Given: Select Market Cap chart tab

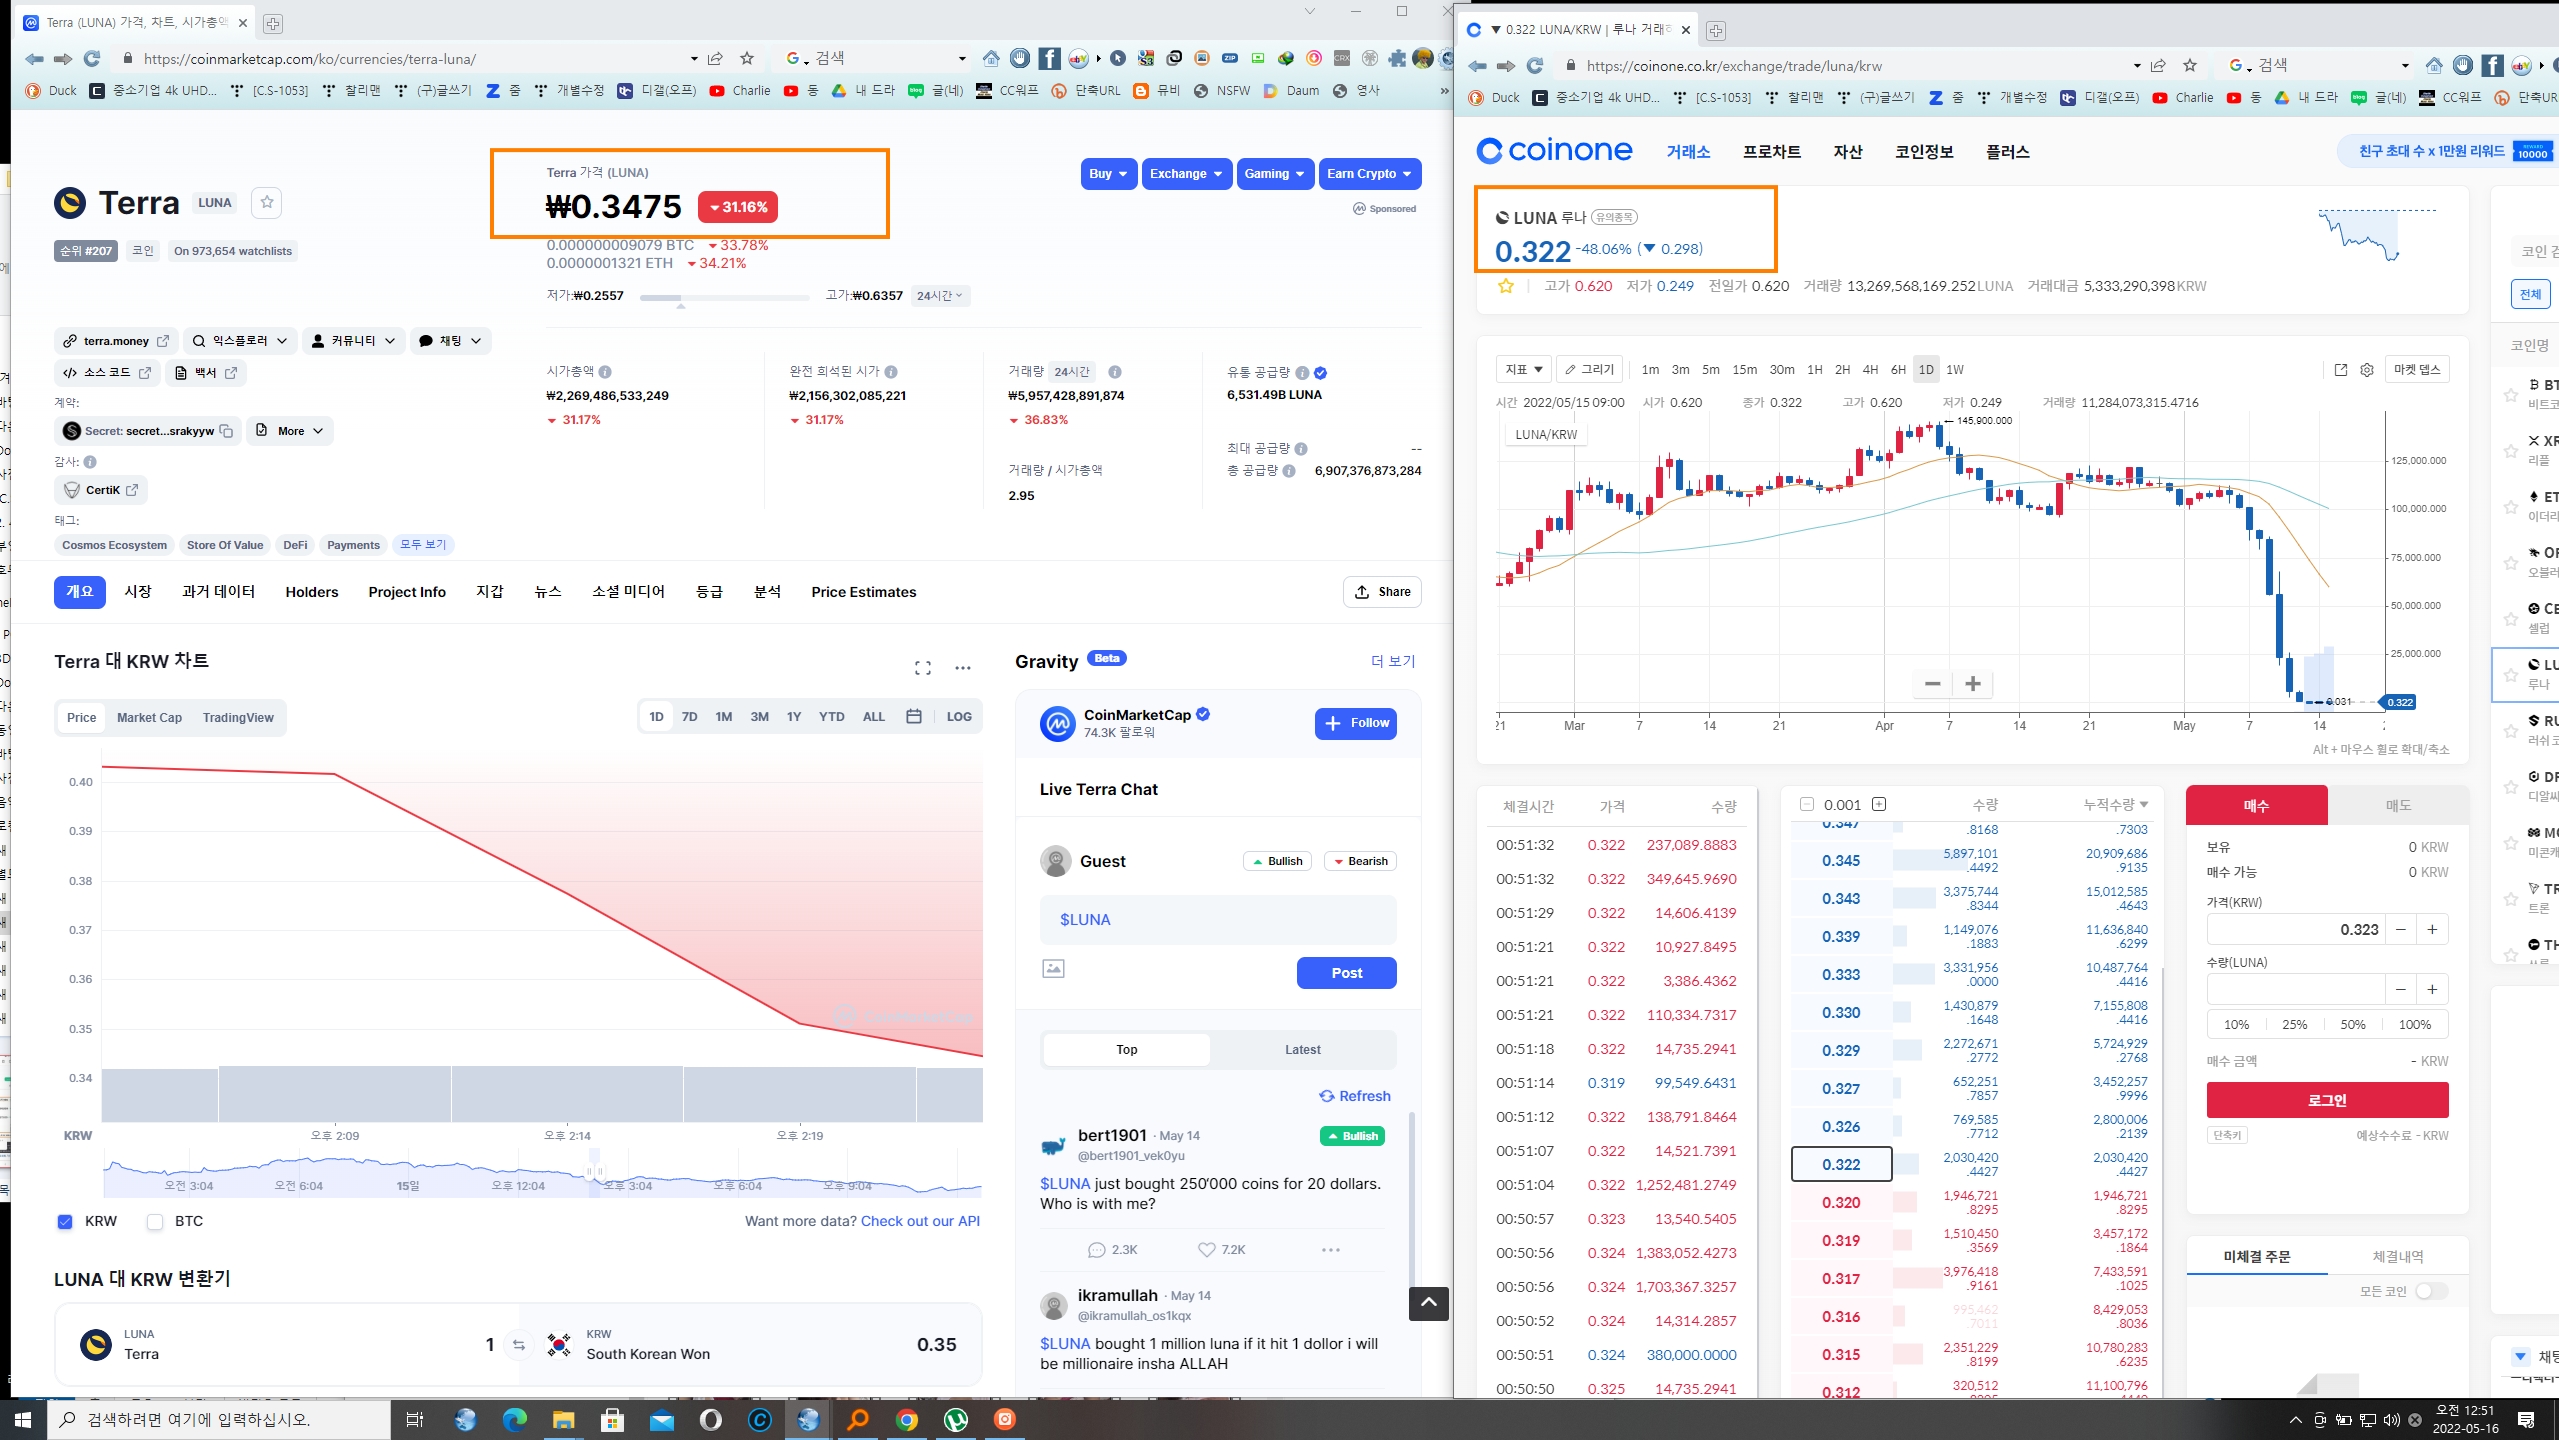Looking at the screenshot, I should (x=149, y=718).
